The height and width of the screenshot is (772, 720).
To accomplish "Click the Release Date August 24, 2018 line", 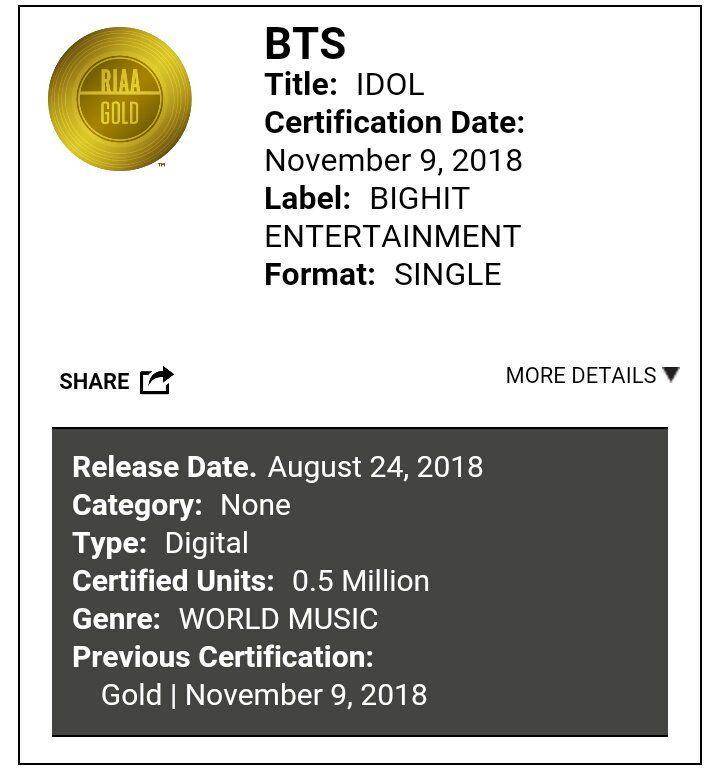I will pos(278,467).
